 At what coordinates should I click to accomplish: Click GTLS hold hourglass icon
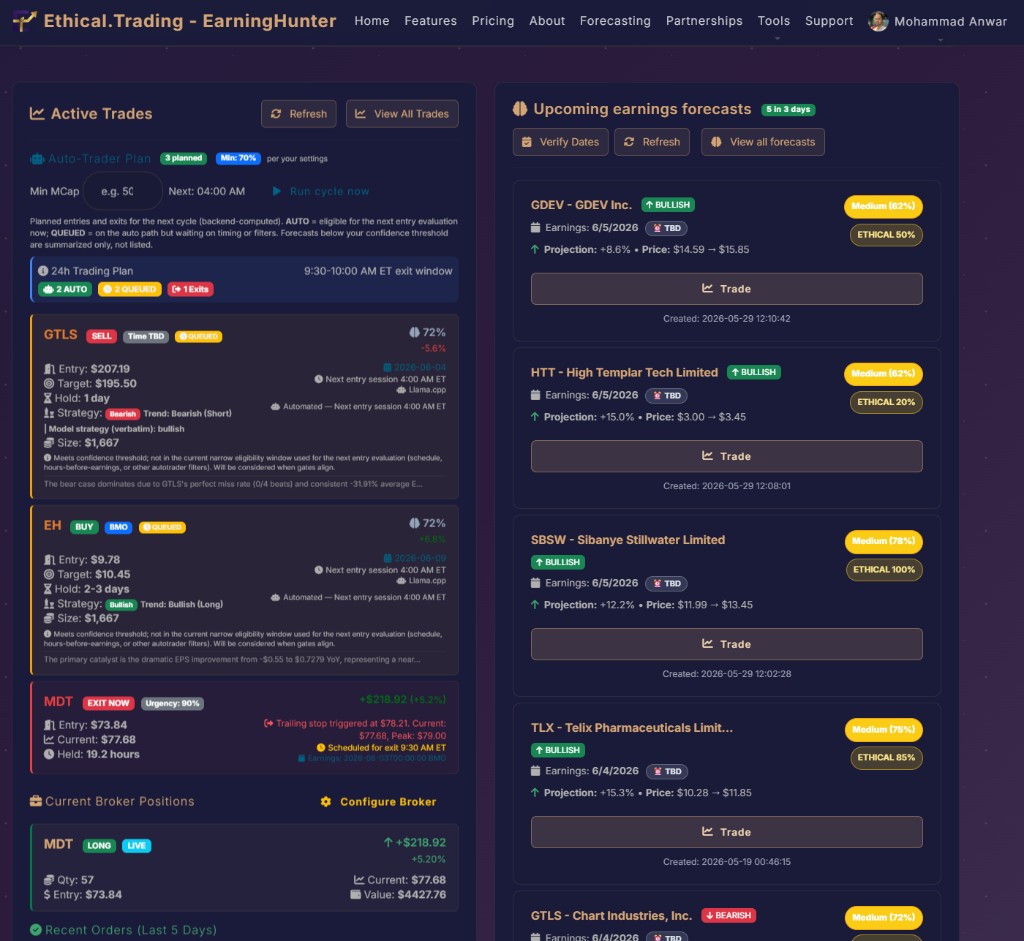coord(48,398)
